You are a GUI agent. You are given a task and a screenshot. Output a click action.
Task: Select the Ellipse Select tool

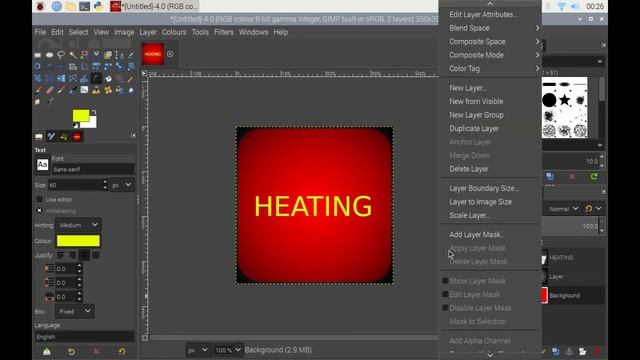pos(49,55)
